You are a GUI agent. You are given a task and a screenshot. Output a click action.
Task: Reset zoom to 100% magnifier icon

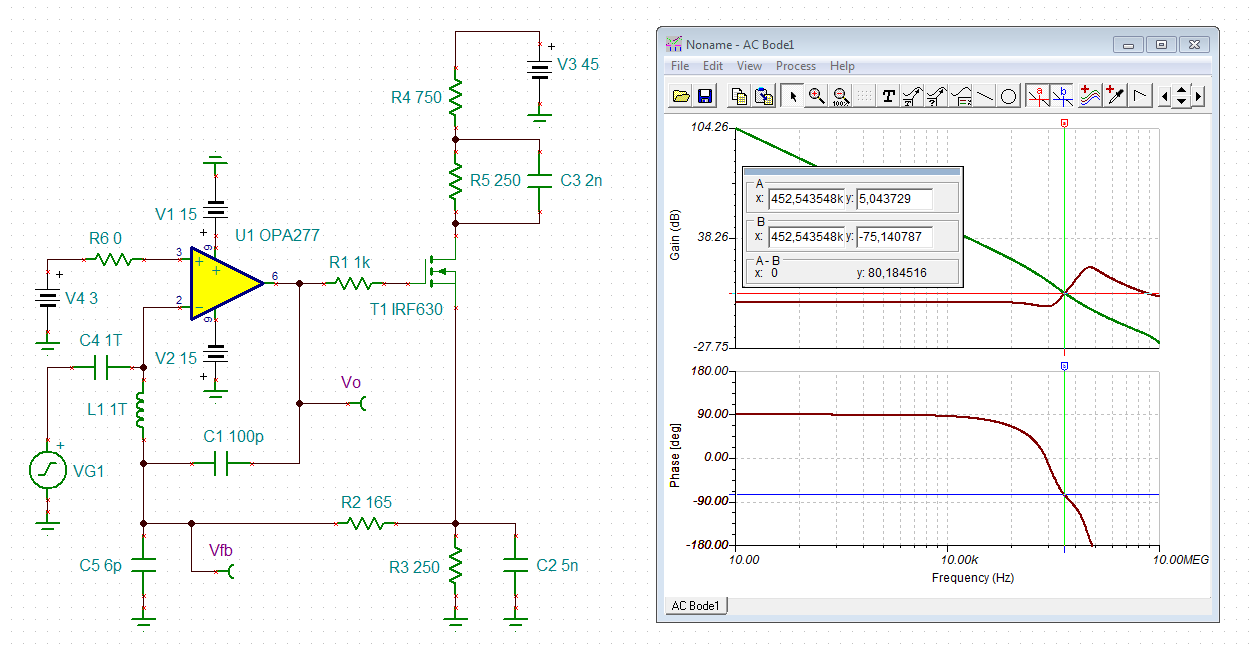(840, 96)
